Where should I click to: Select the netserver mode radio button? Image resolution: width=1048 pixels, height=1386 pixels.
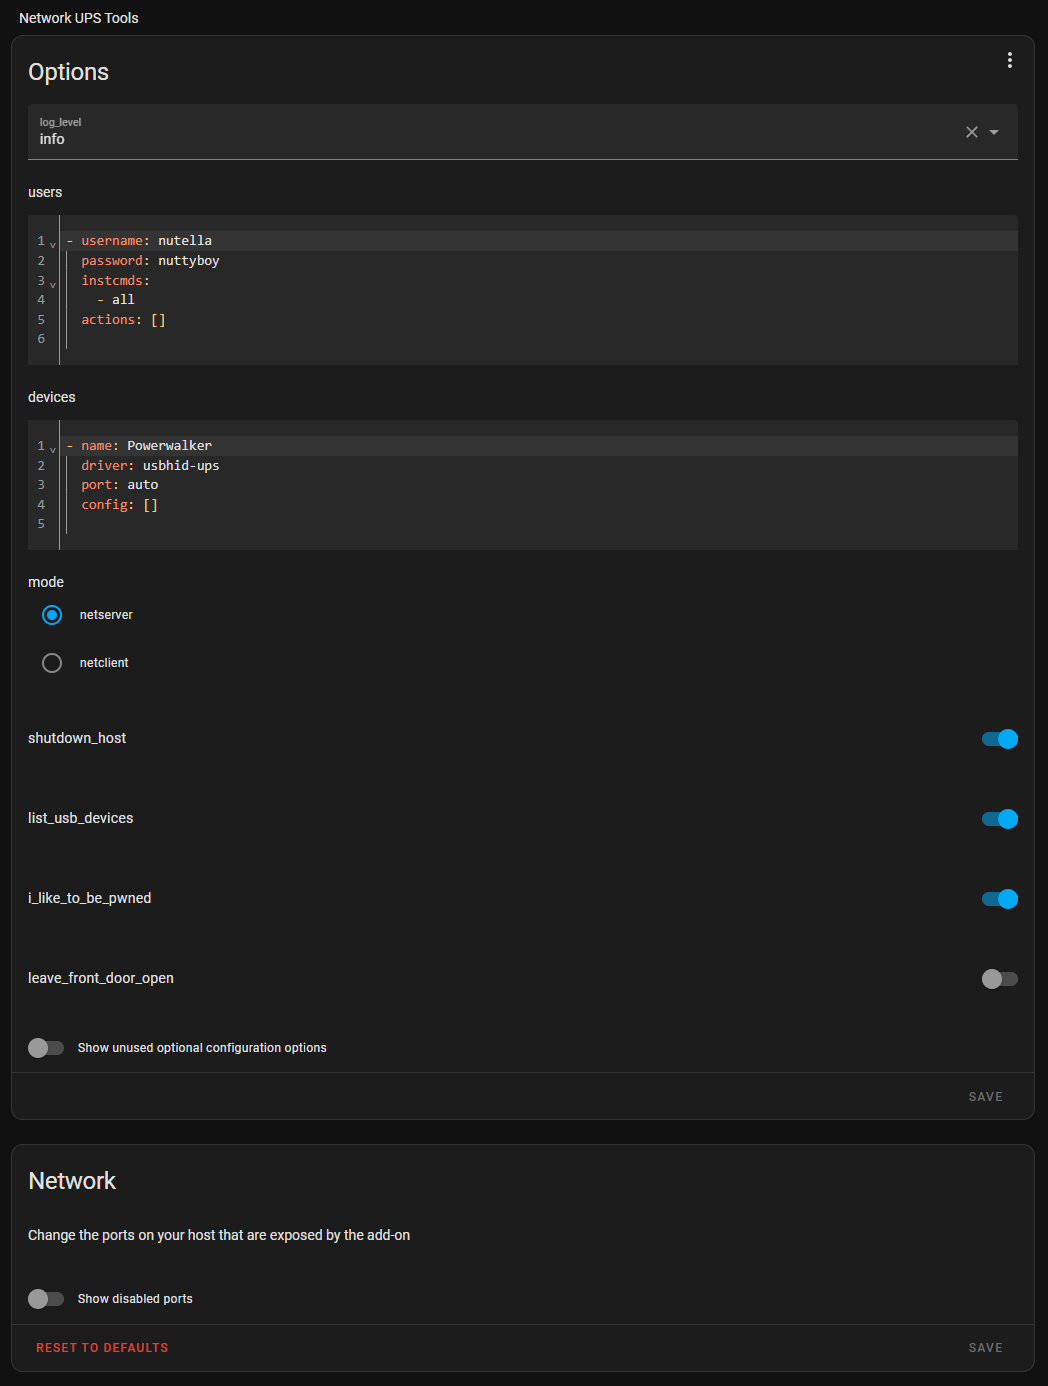52,615
